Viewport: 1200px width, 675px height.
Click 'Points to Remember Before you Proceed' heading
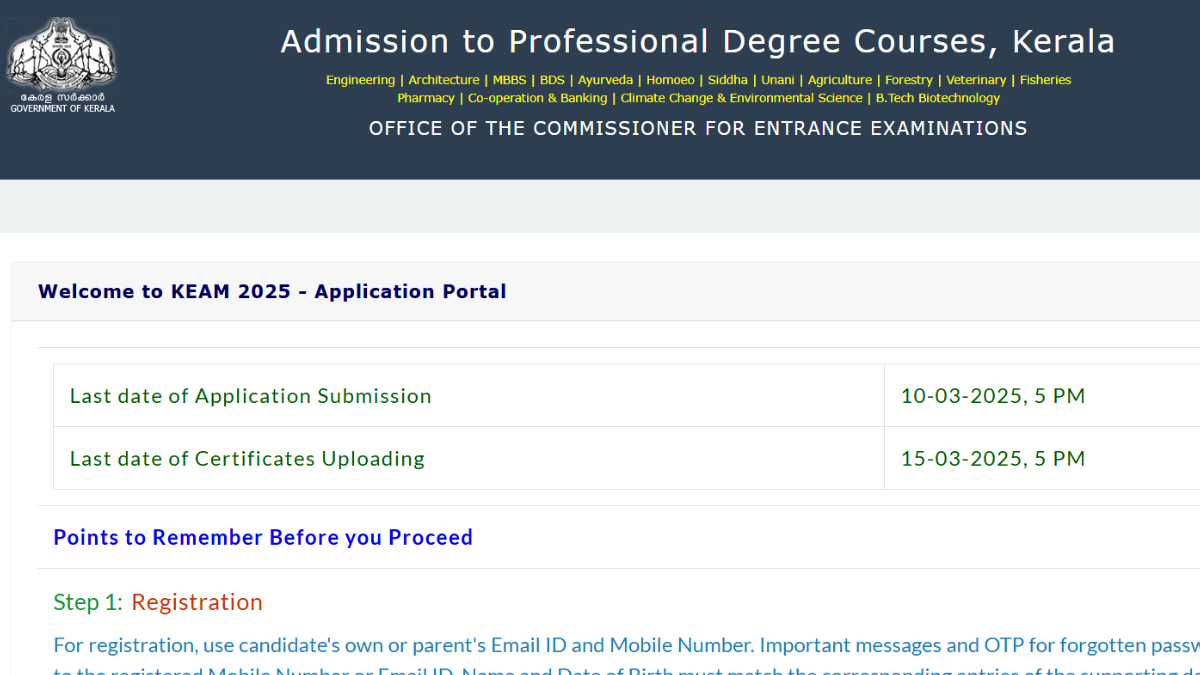[263, 538]
